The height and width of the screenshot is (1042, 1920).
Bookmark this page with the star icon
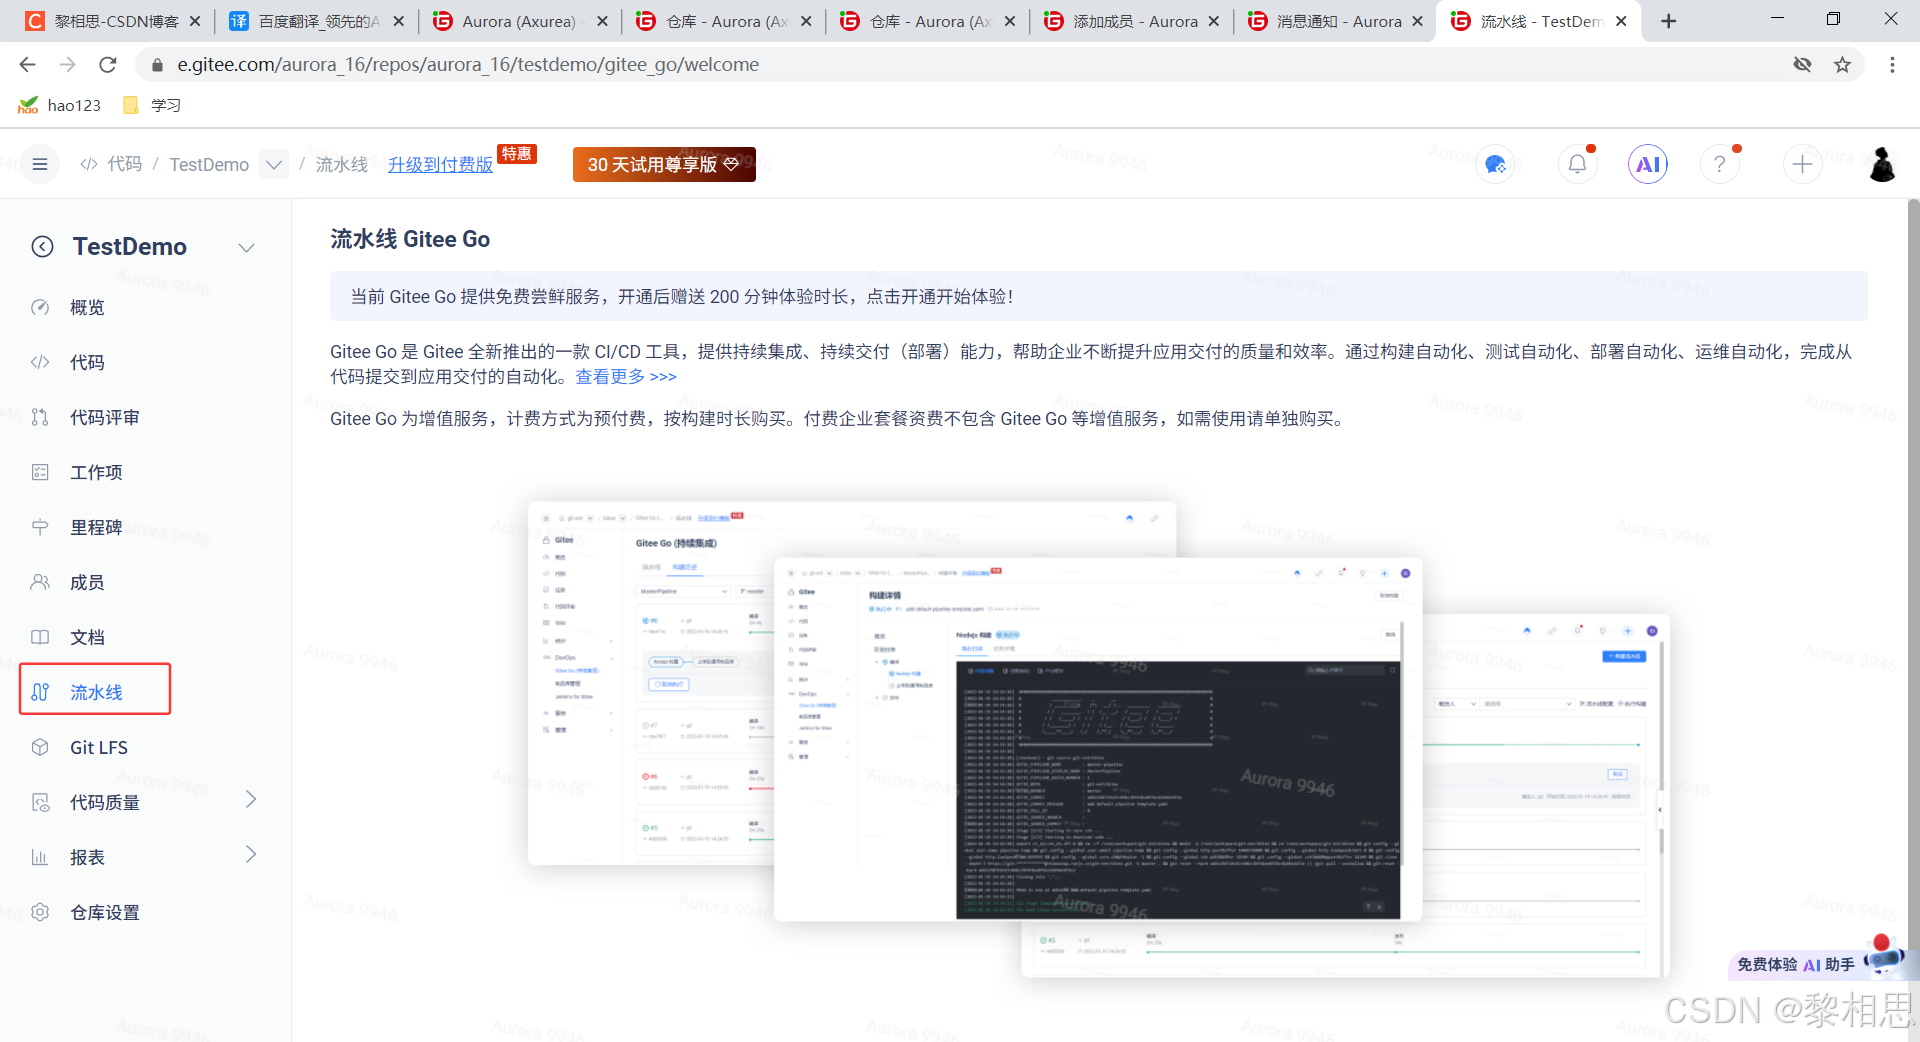[1842, 65]
